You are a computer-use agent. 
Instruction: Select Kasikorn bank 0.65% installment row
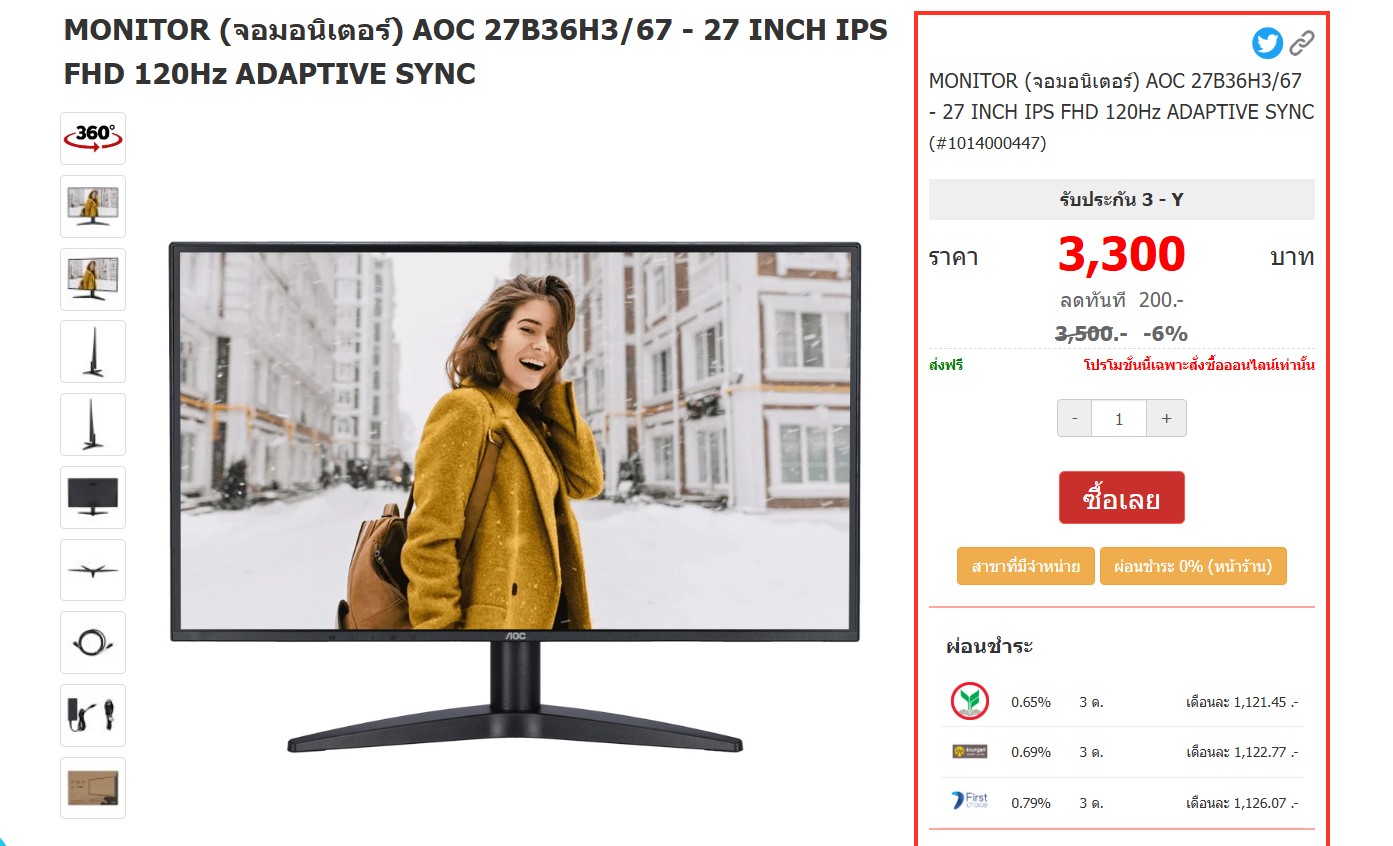(x=1124, y=702)
